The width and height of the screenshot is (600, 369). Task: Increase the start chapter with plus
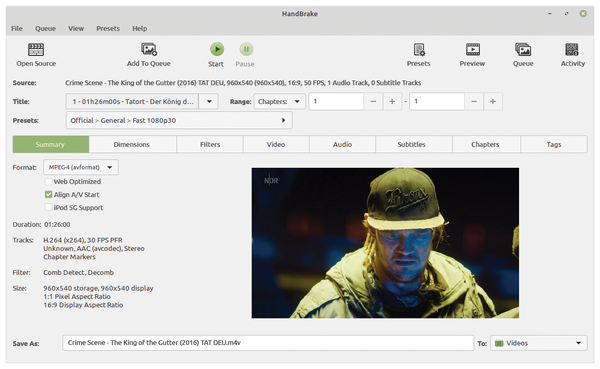392,101
